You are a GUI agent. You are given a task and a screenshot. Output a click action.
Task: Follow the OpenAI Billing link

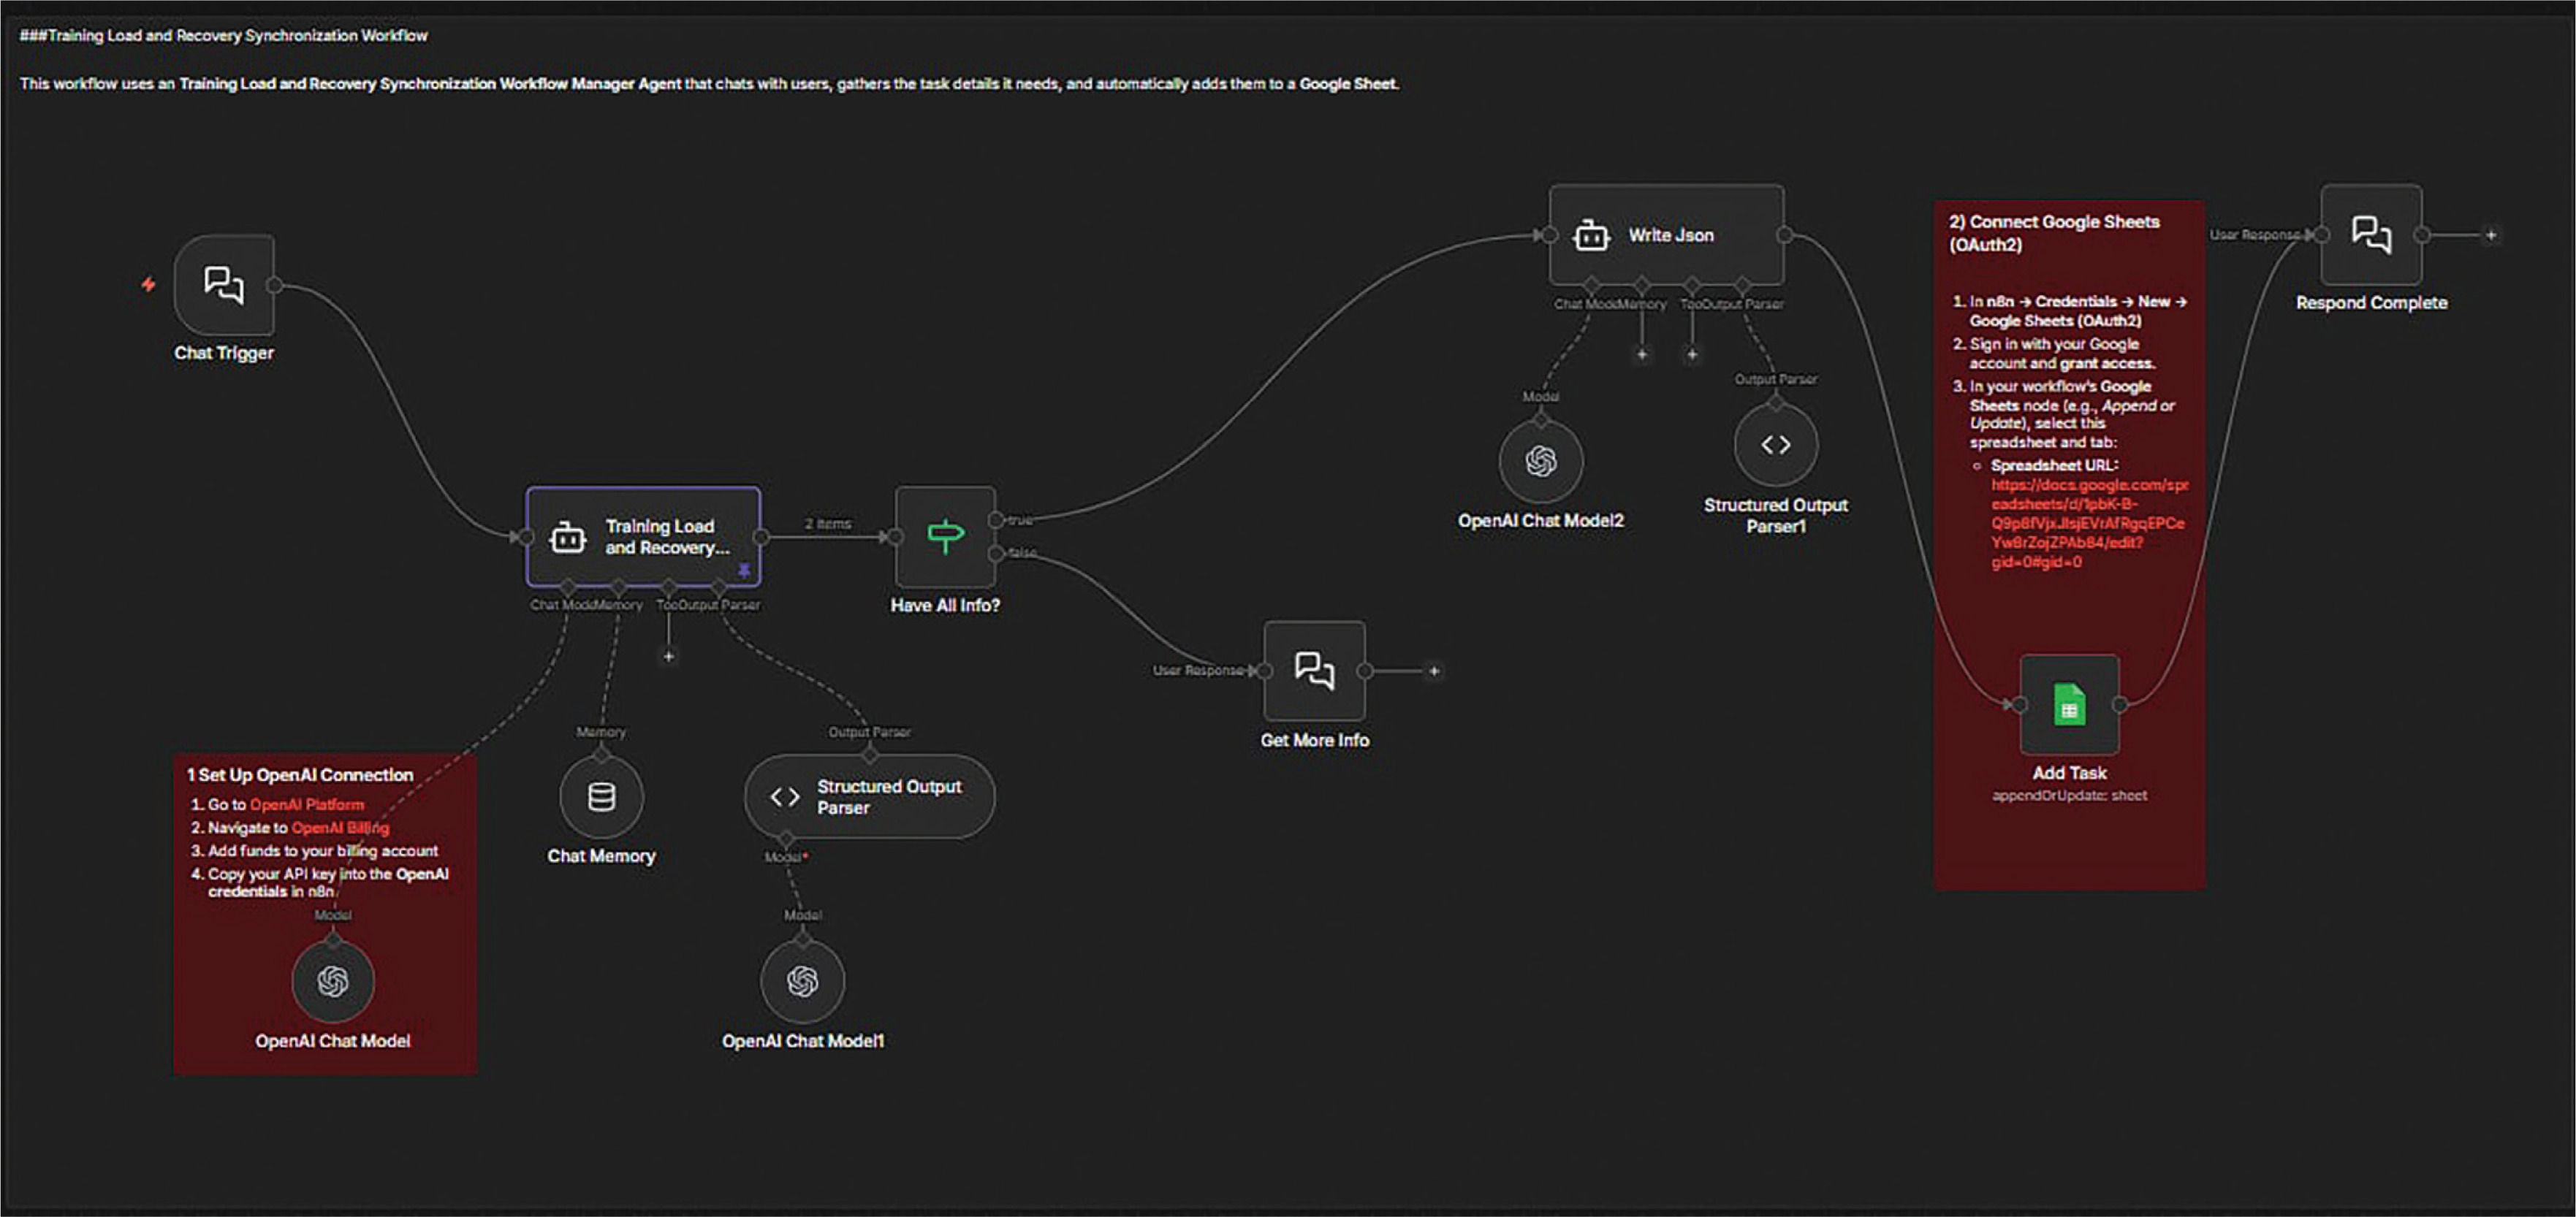340,828
